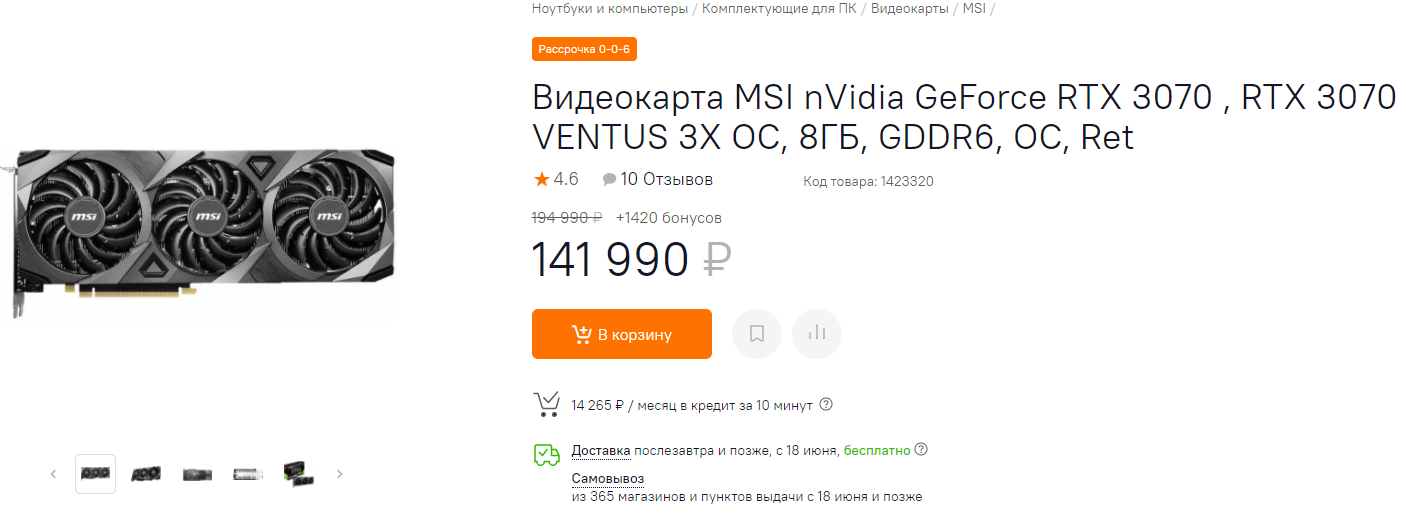Click the Доставка link
The height and width of the screenshot is (528, 1406).
601,451
